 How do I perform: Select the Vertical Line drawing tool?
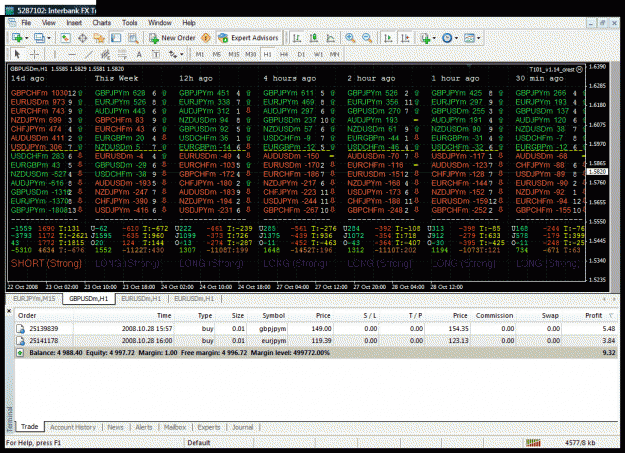click(x=55, y=54)
